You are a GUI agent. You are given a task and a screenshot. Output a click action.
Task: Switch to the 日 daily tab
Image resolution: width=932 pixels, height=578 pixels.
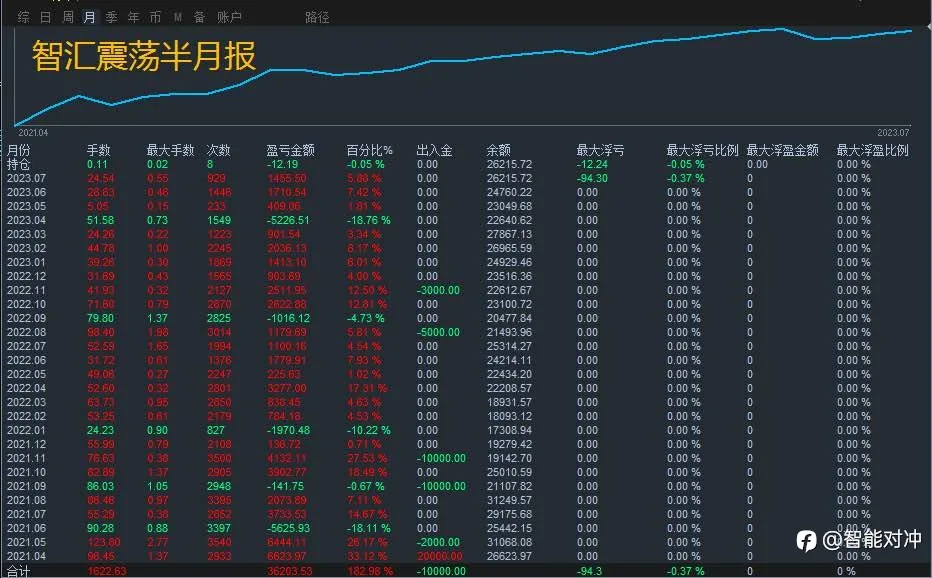45,17
